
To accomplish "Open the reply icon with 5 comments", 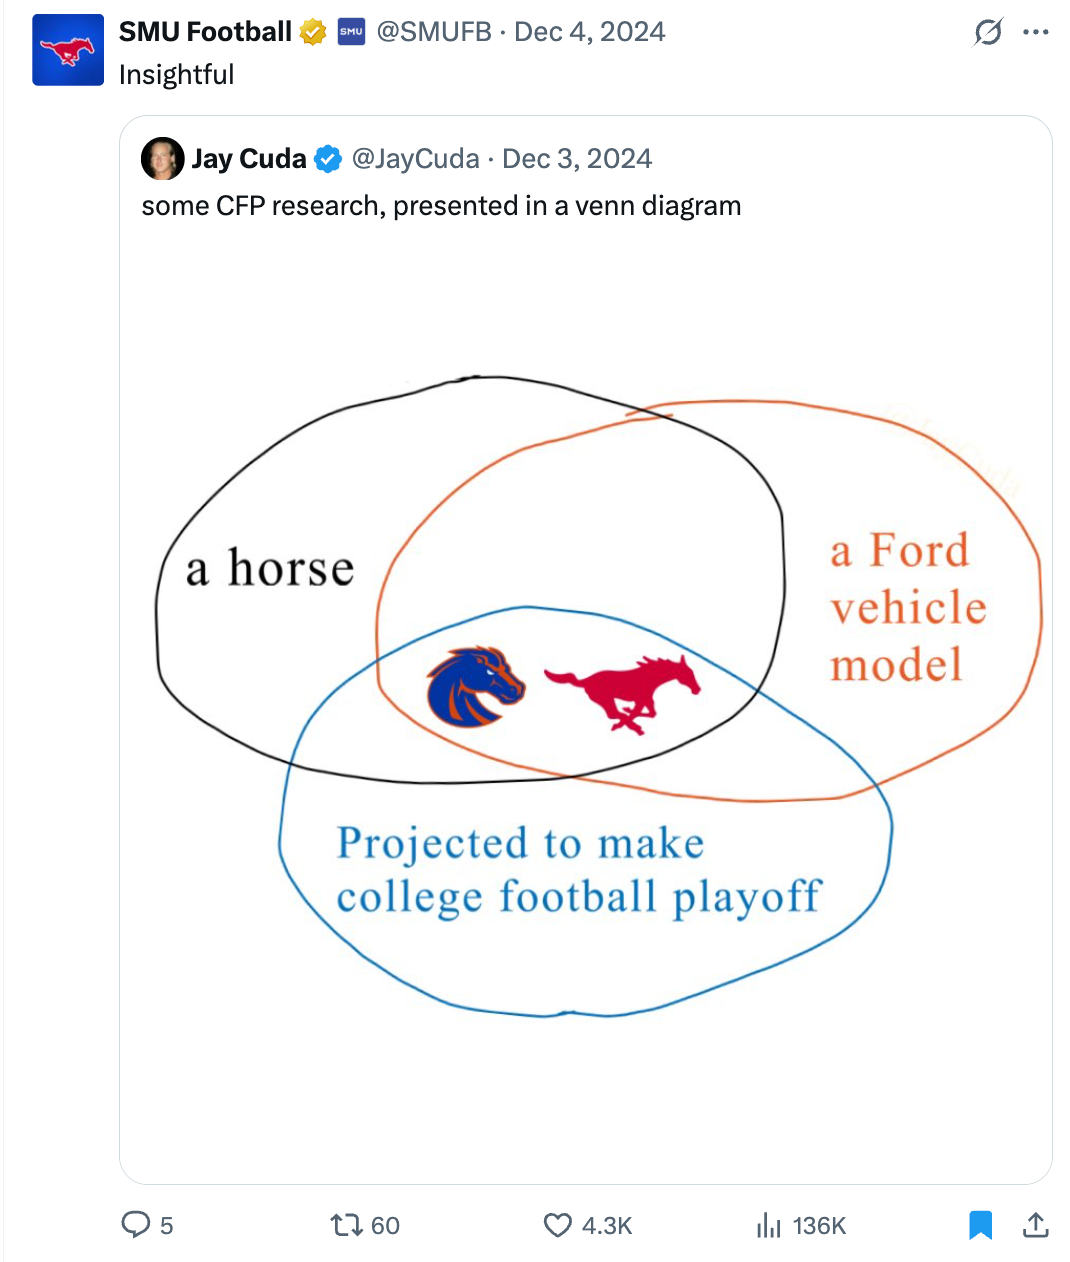I will tap(135, 1225).
